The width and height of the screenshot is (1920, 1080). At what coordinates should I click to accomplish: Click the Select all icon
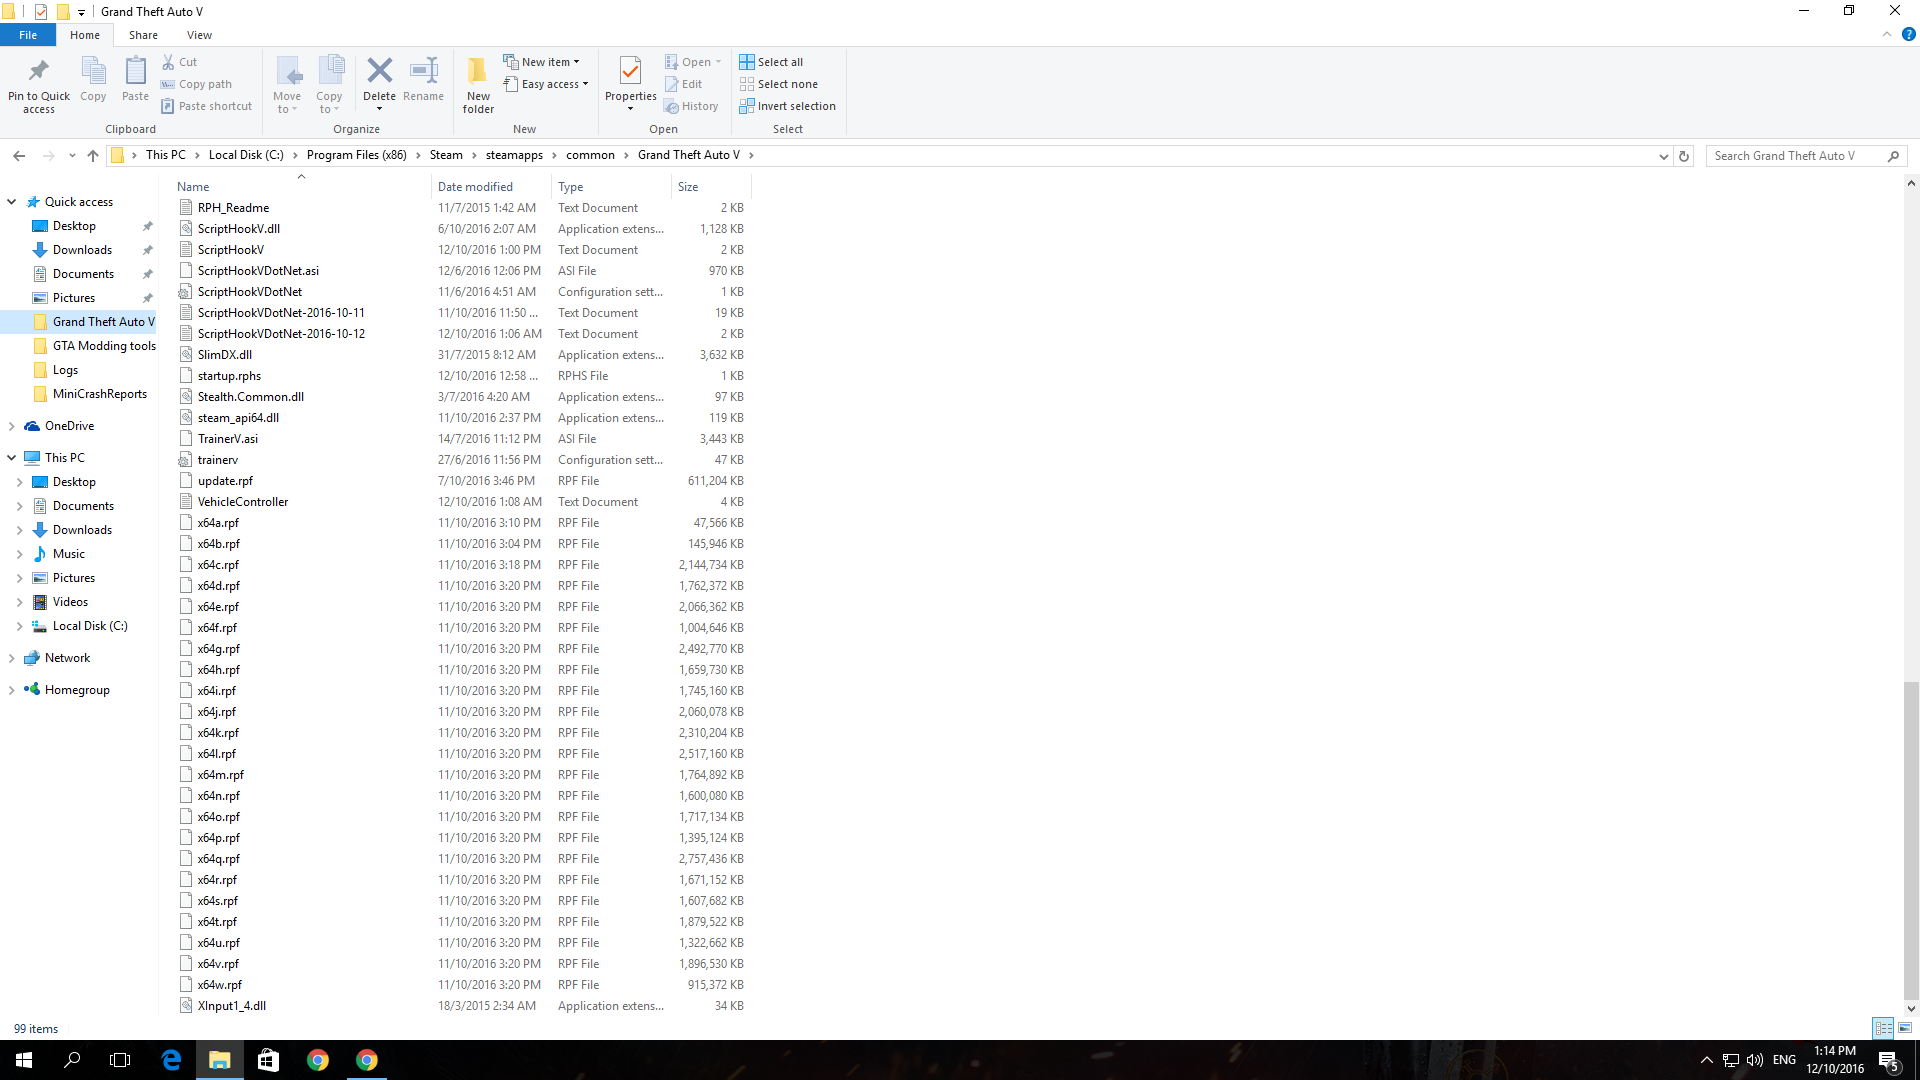[747, 62]
